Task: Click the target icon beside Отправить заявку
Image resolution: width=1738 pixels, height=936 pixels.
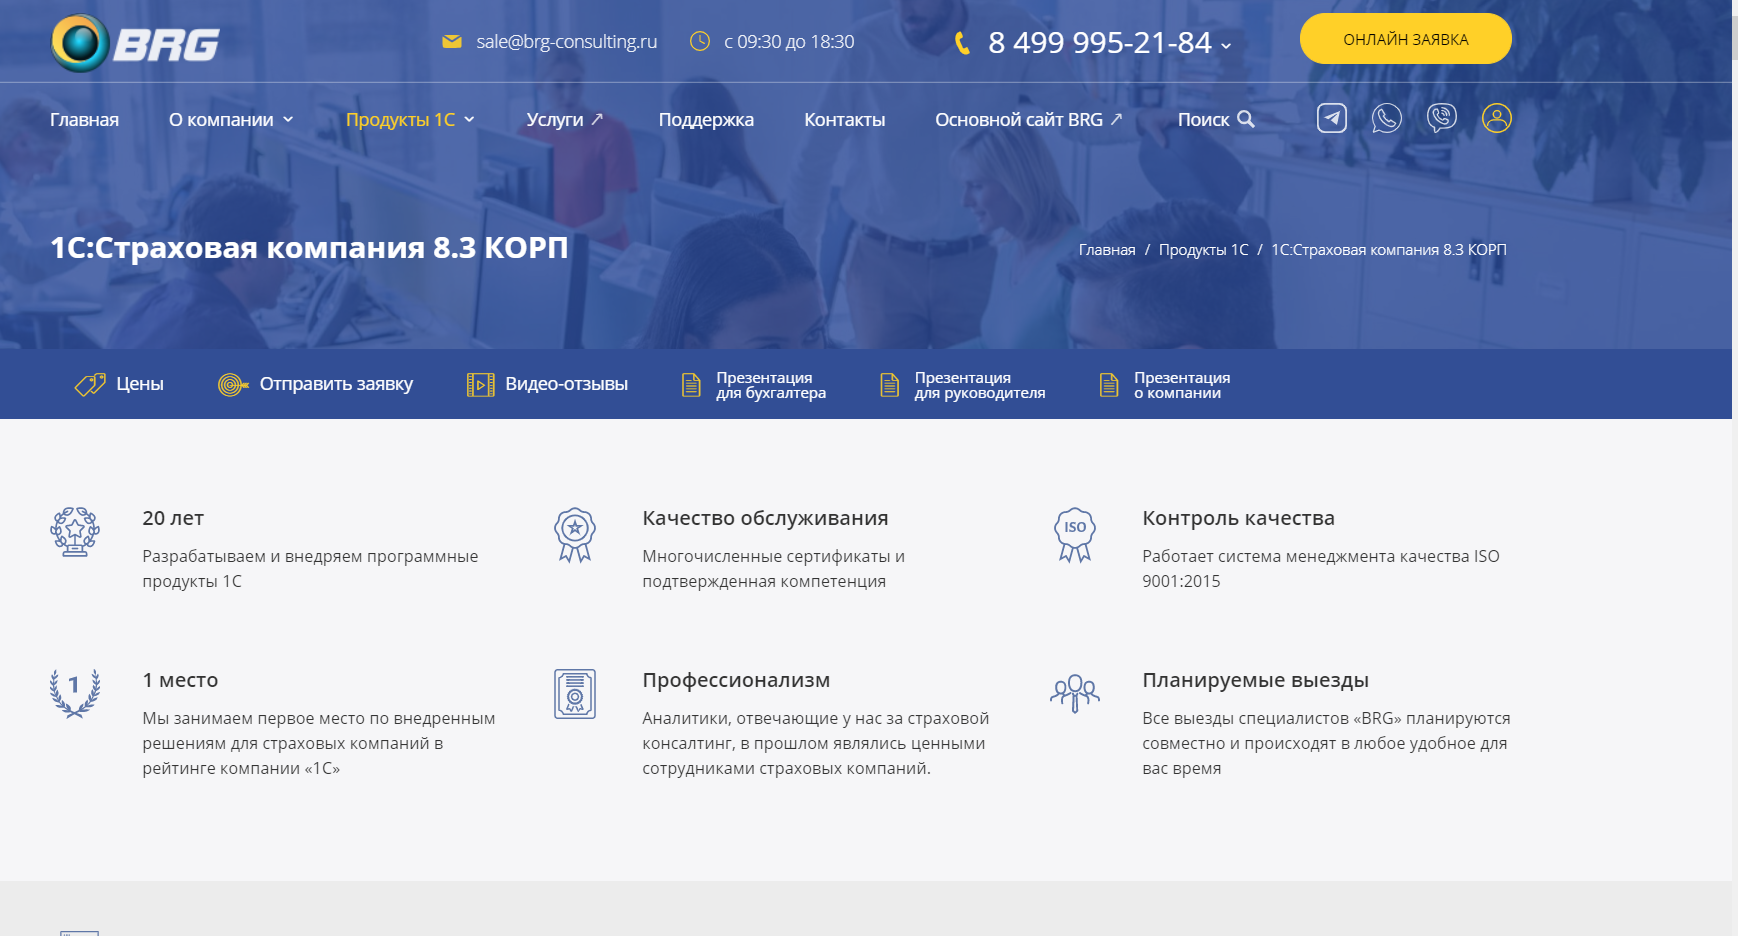Action: tap(233, 384)
